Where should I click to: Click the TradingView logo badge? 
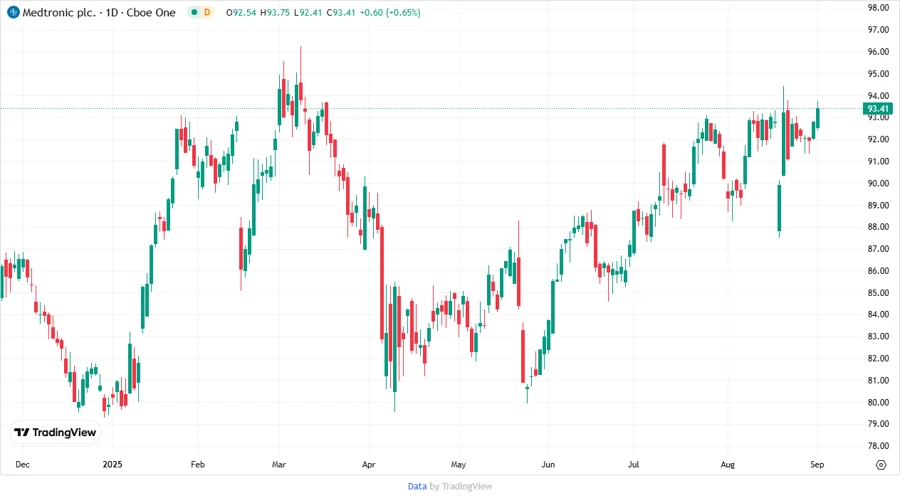pyautogui.click(x=55, y=433)
